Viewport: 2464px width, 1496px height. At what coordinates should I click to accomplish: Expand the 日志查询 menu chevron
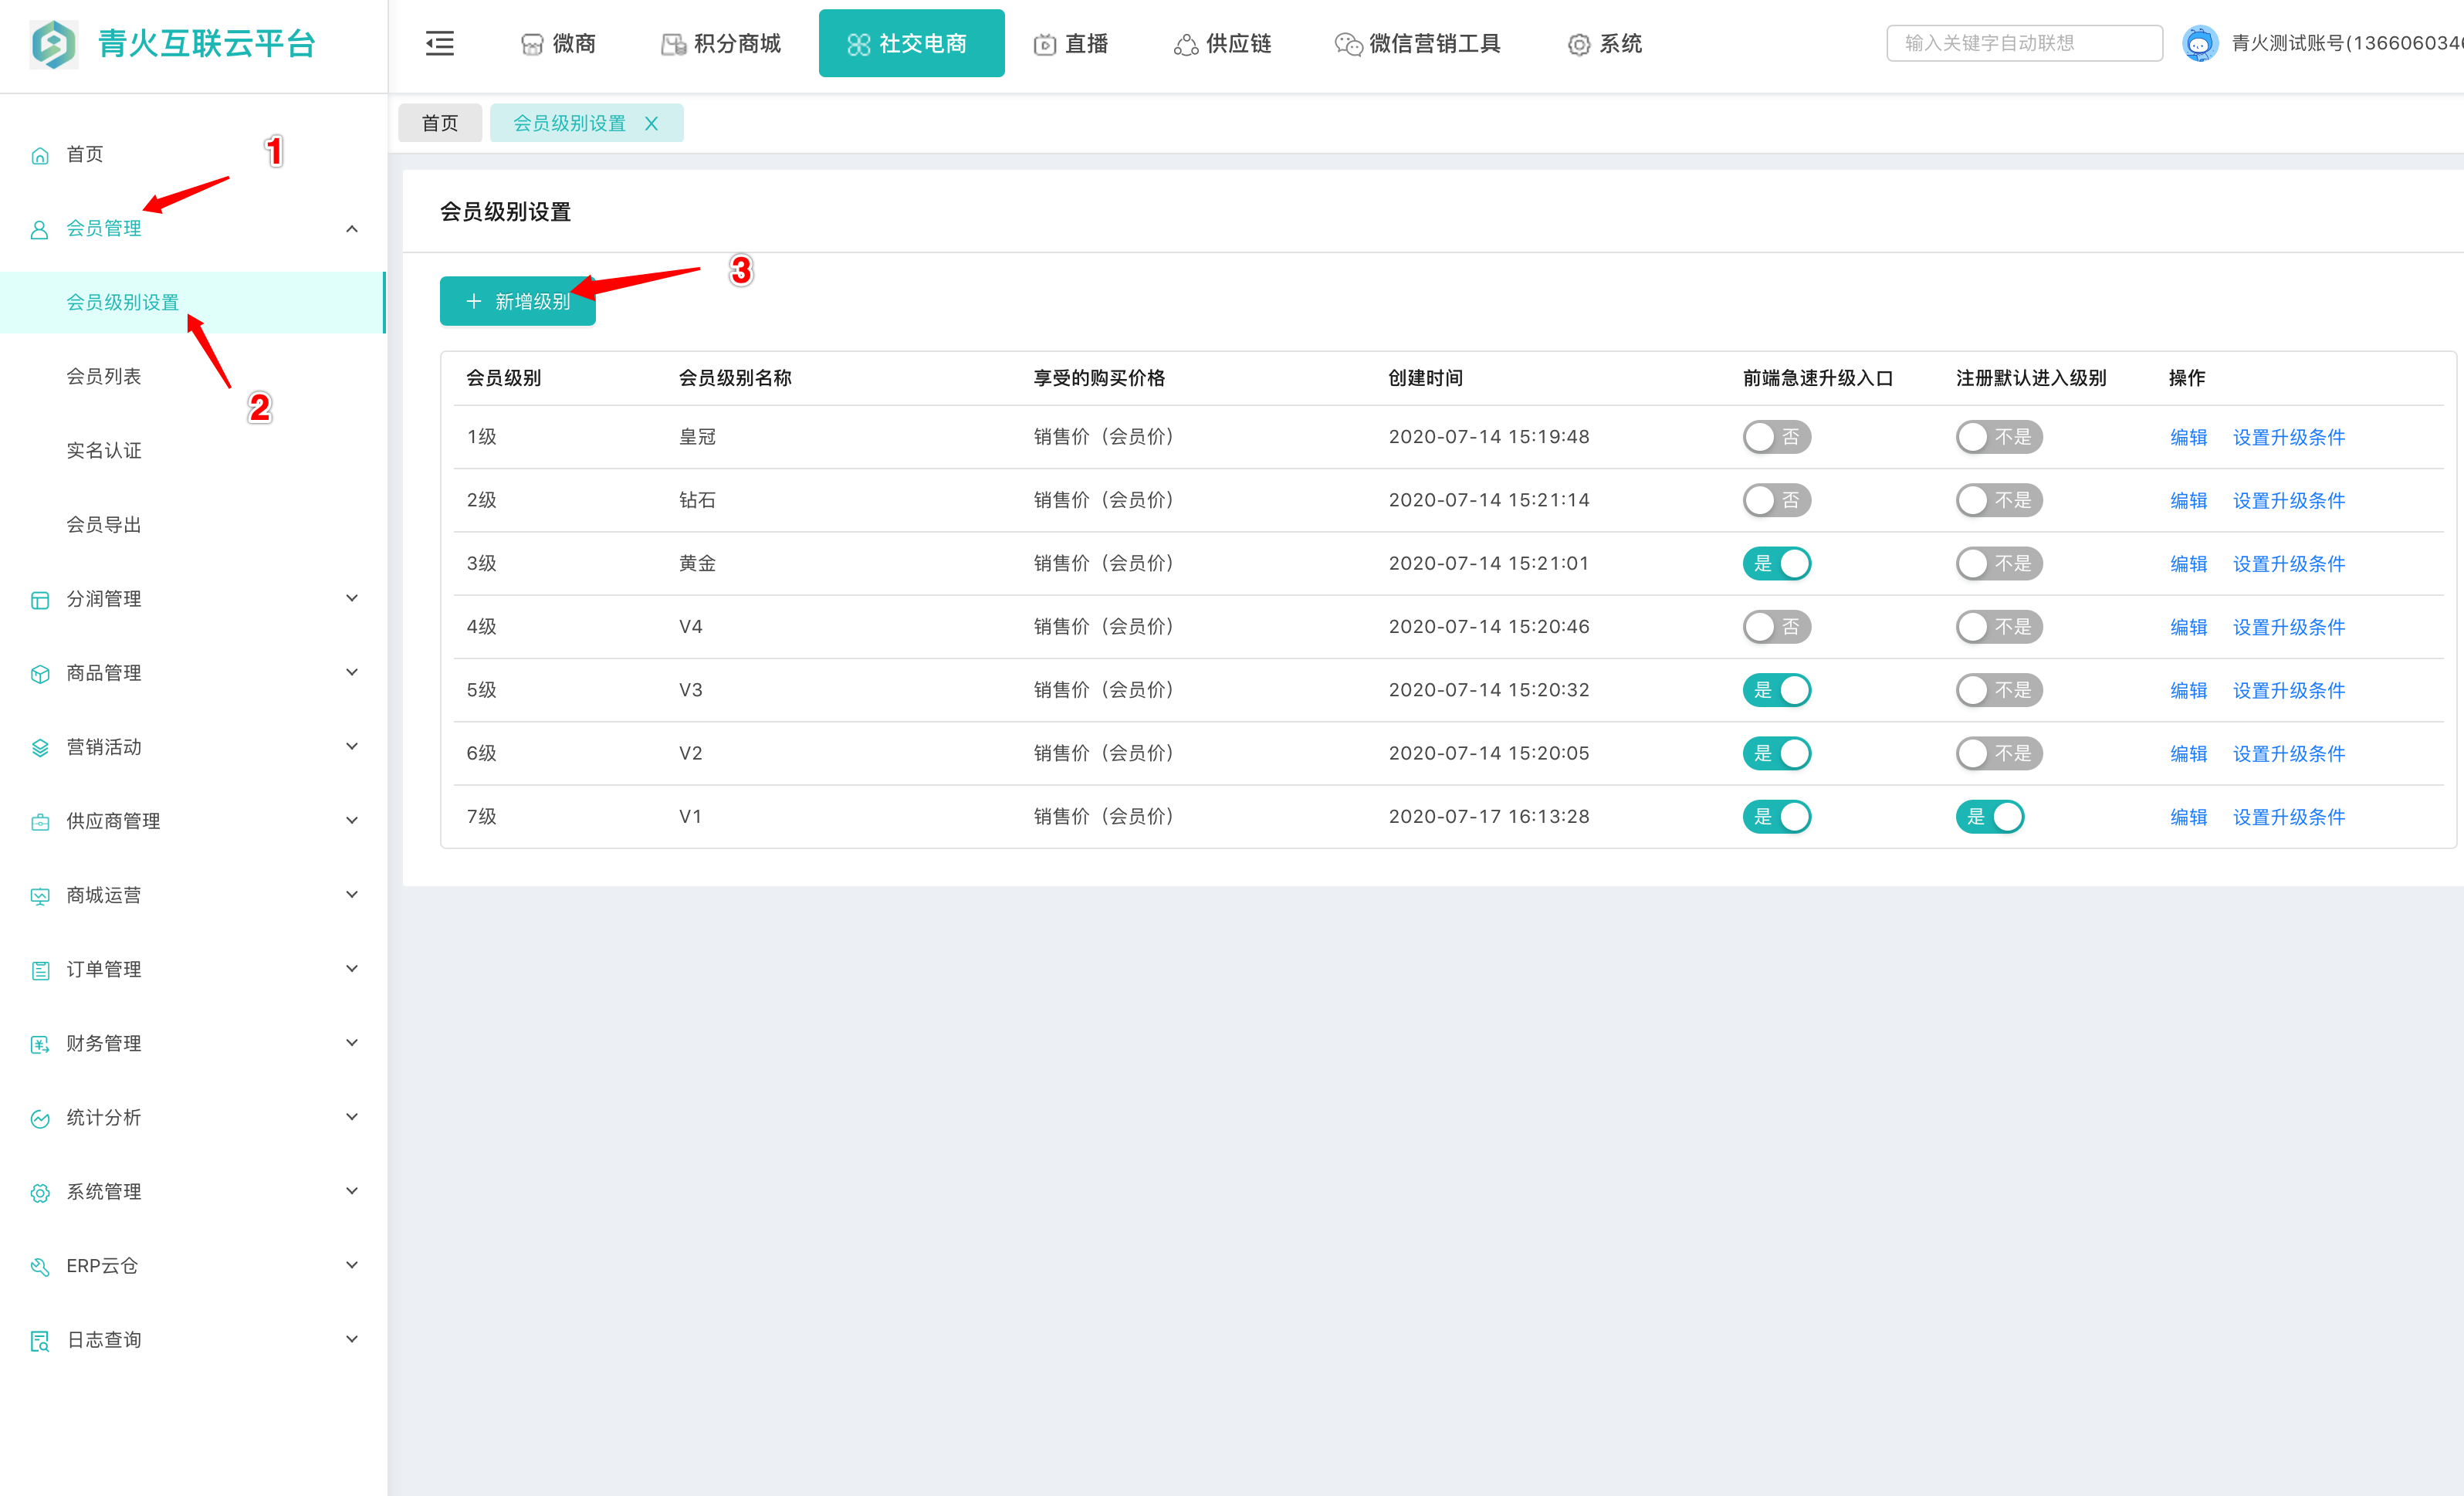(x=352, y=1339)
